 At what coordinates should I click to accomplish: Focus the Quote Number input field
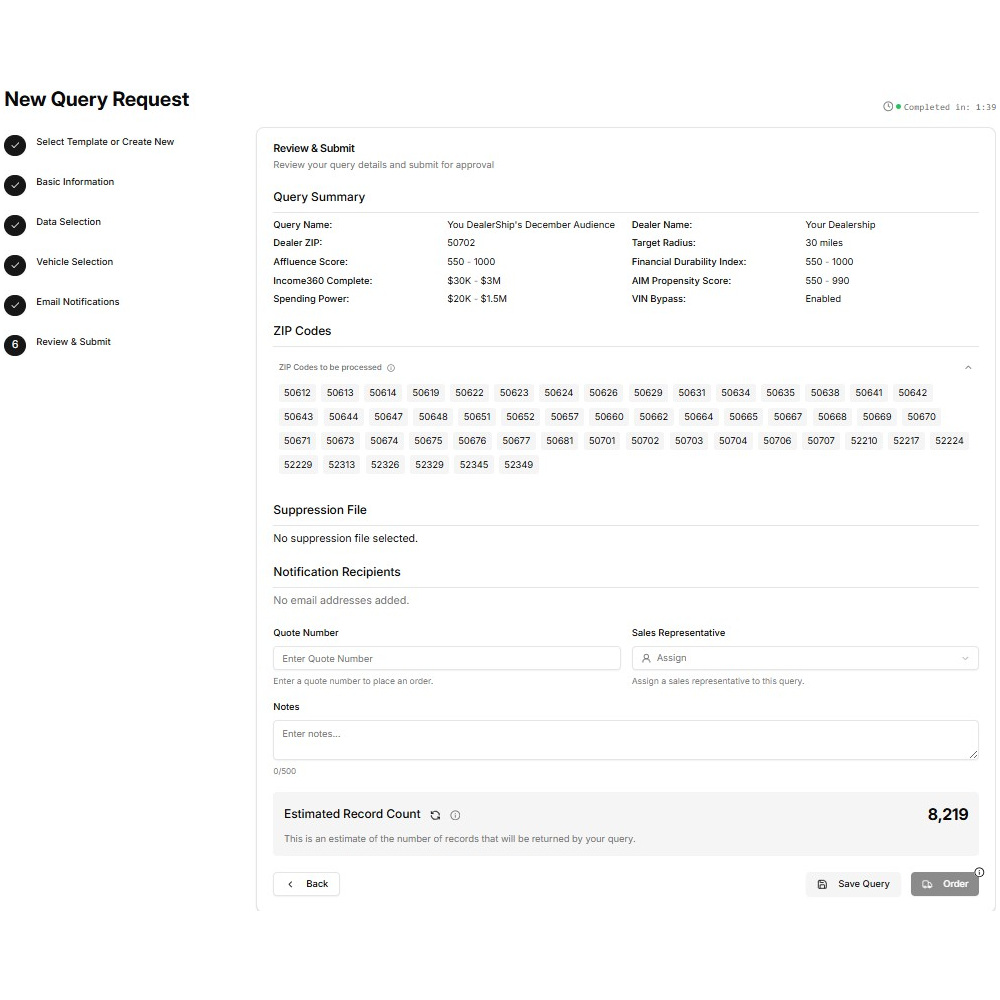tap(446, 658)
